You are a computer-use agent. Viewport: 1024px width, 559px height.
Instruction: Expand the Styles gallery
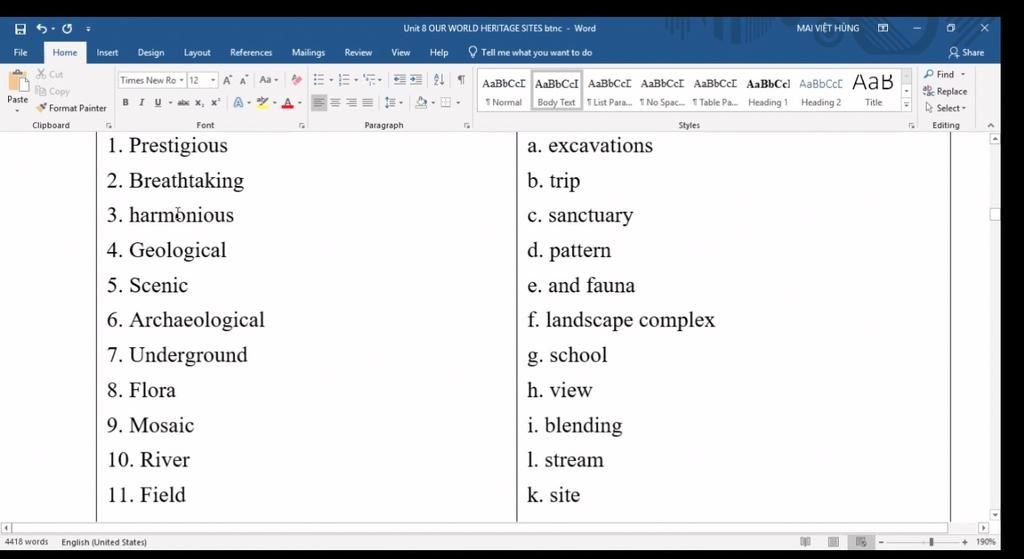coord(906,105)
